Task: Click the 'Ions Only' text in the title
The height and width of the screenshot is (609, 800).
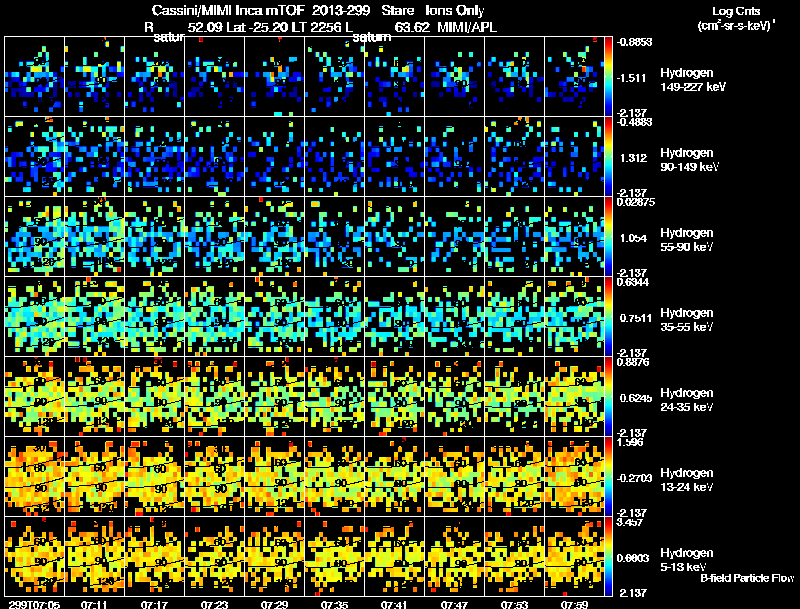Action: point(455,11)
